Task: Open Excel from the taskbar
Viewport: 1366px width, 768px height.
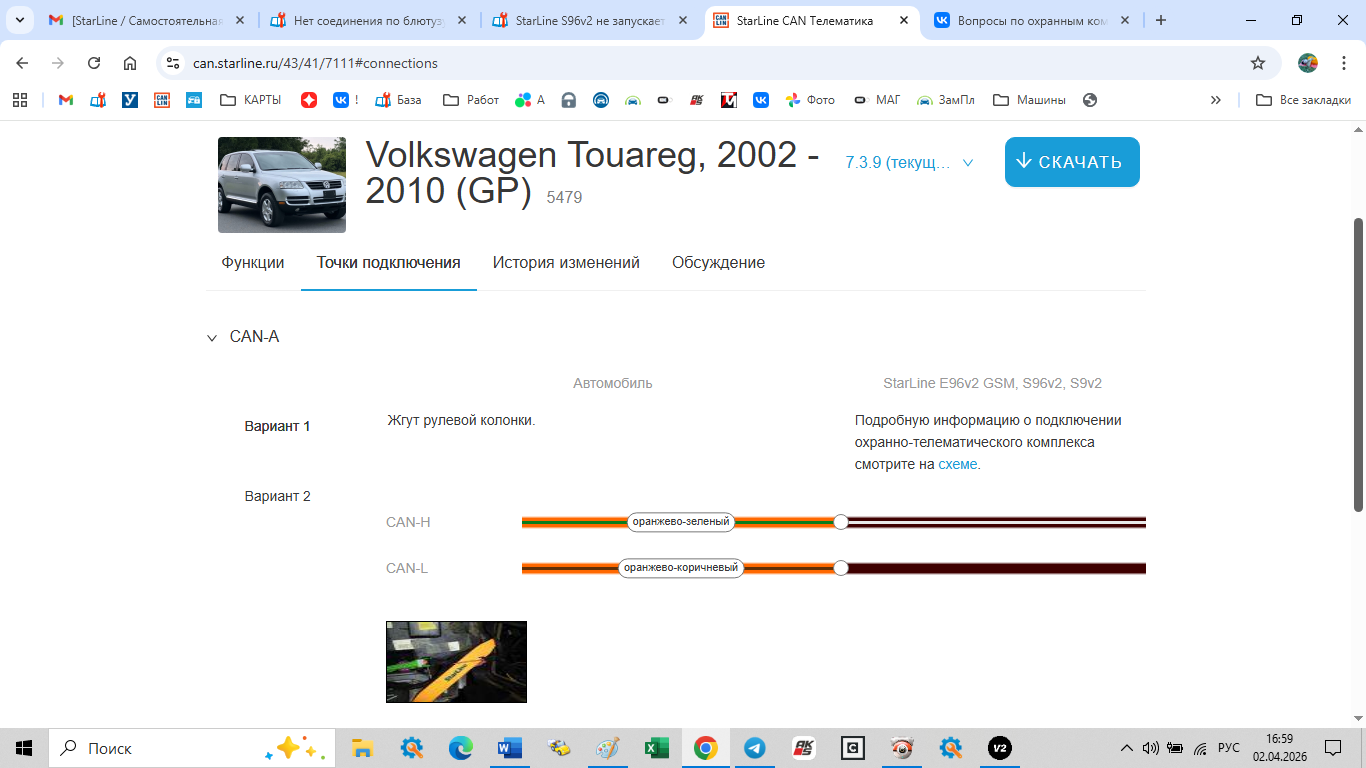Action: click(x=656, y=747)
